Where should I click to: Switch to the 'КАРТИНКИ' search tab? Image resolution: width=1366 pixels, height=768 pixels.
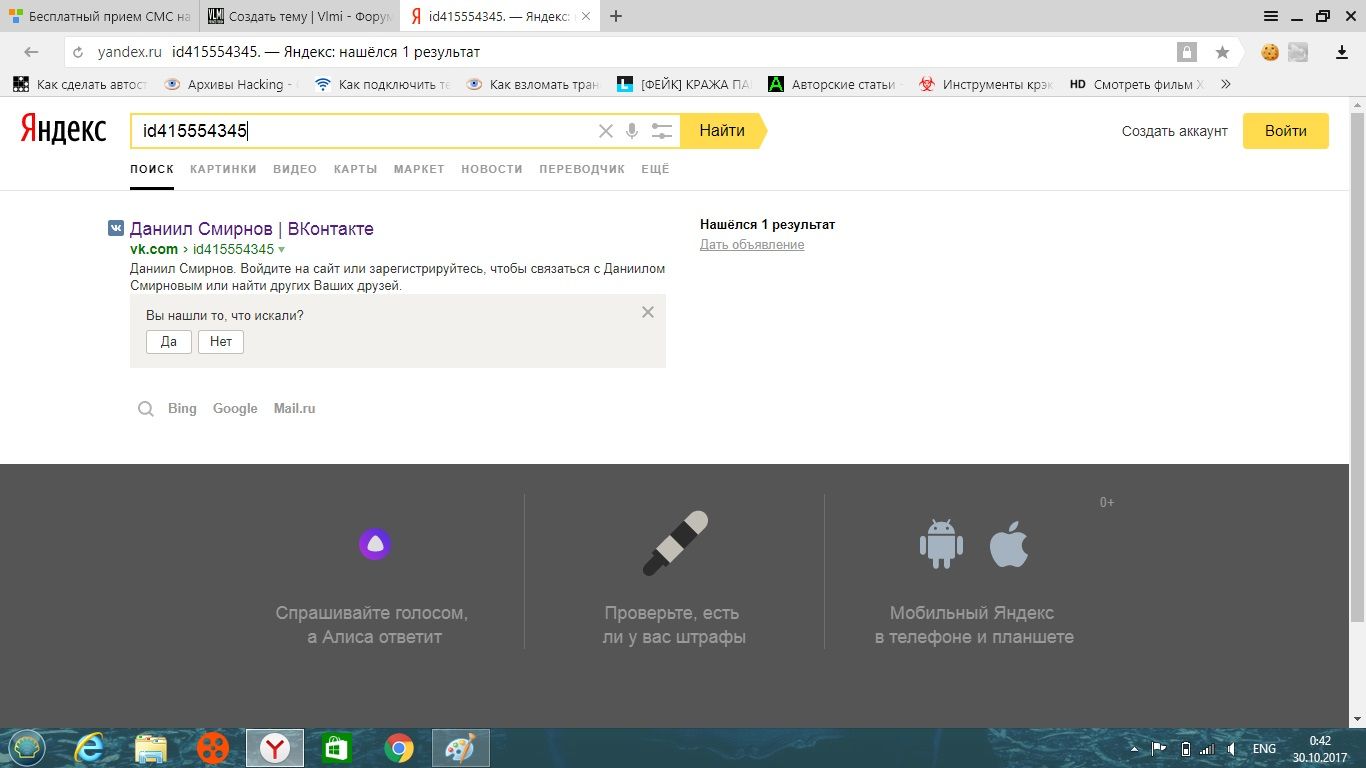[x=223, y=169]
